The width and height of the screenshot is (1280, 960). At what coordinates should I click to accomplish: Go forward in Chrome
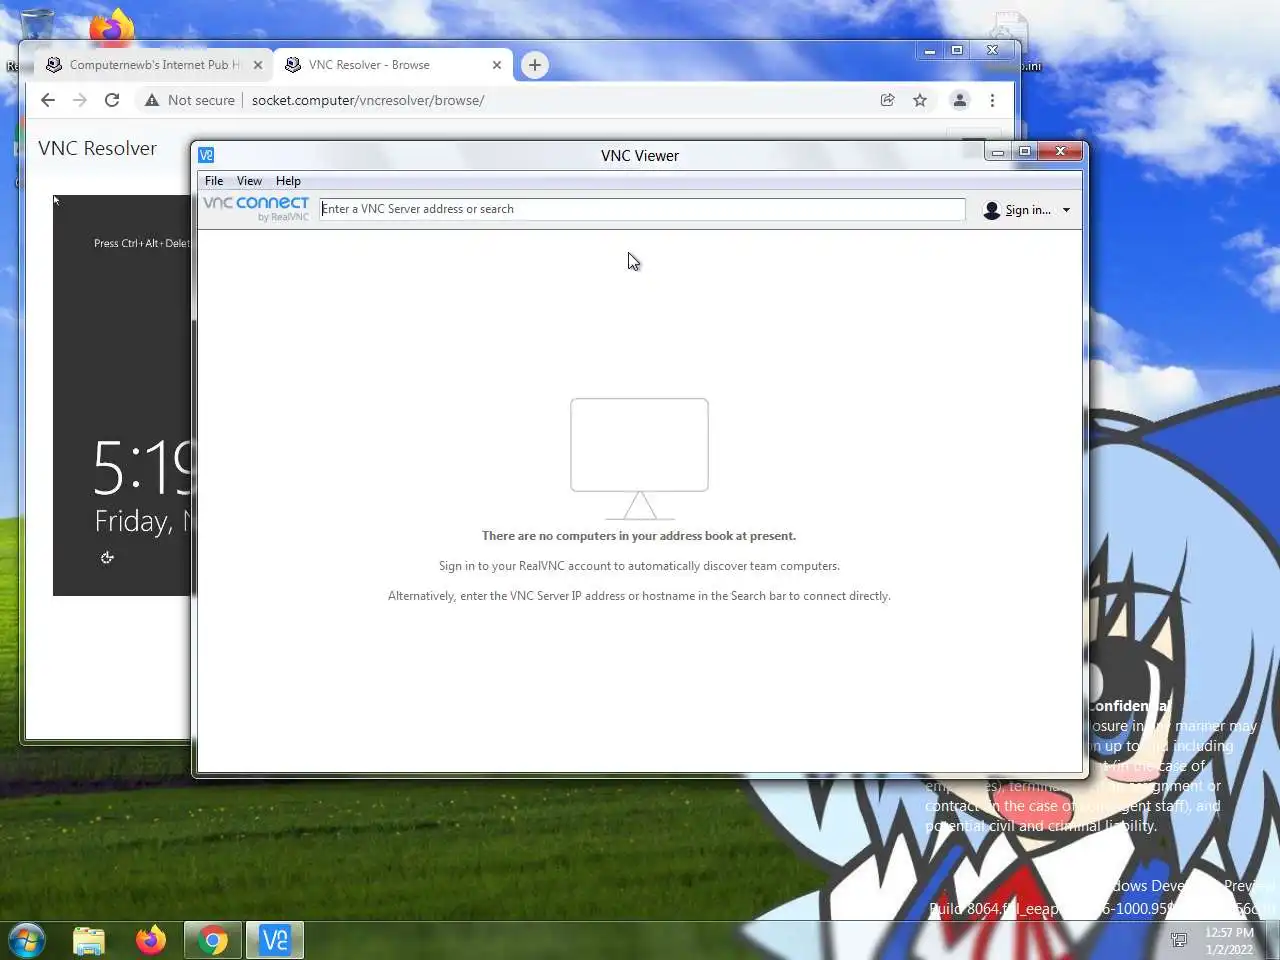pos(80,100)
